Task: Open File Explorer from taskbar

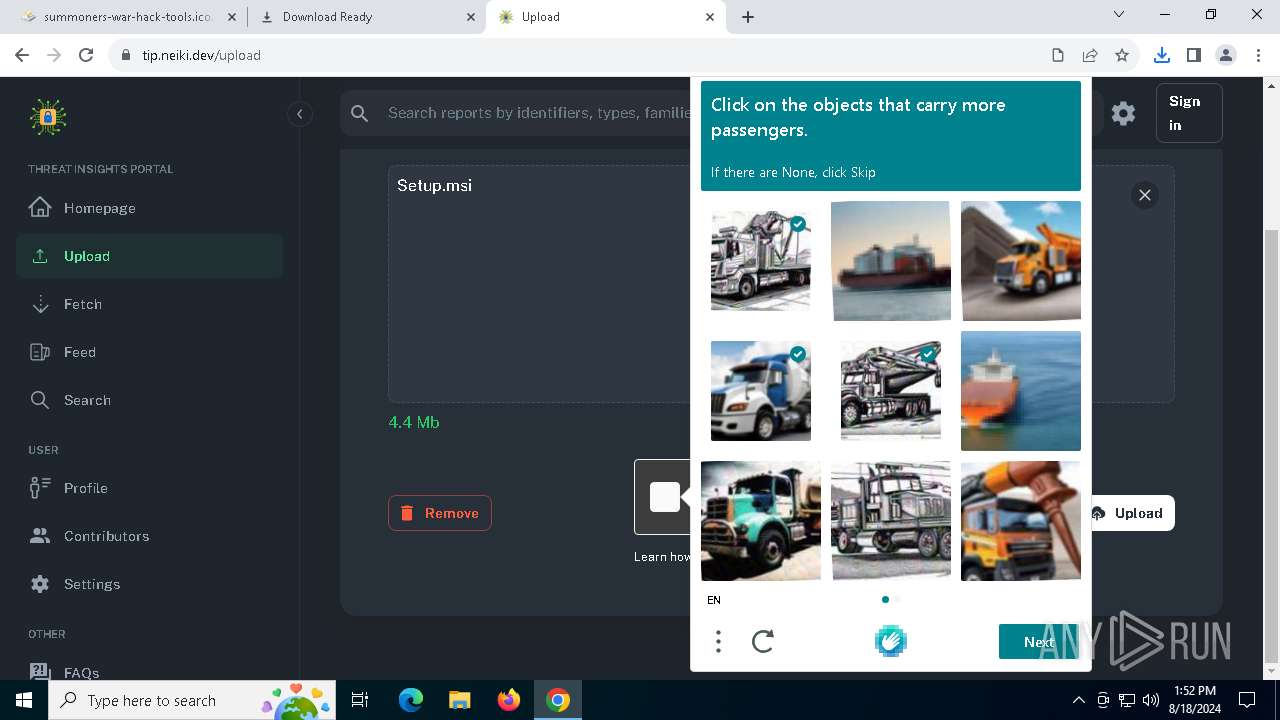Action: click(459, 700)
